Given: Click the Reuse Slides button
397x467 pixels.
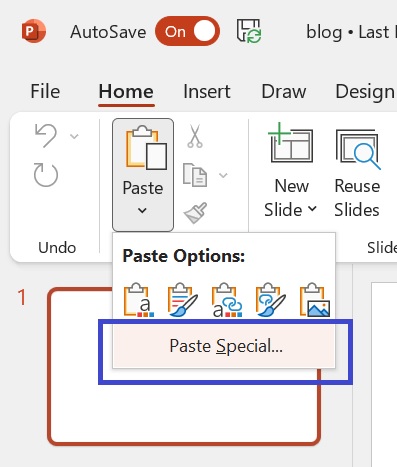Looking at the screenshot, I should coord(357,174).
